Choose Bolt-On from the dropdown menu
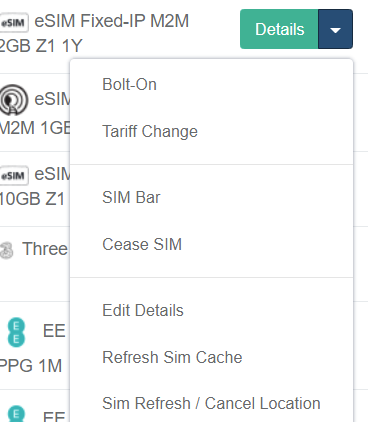The image size is (368, 422). (129, 84)
